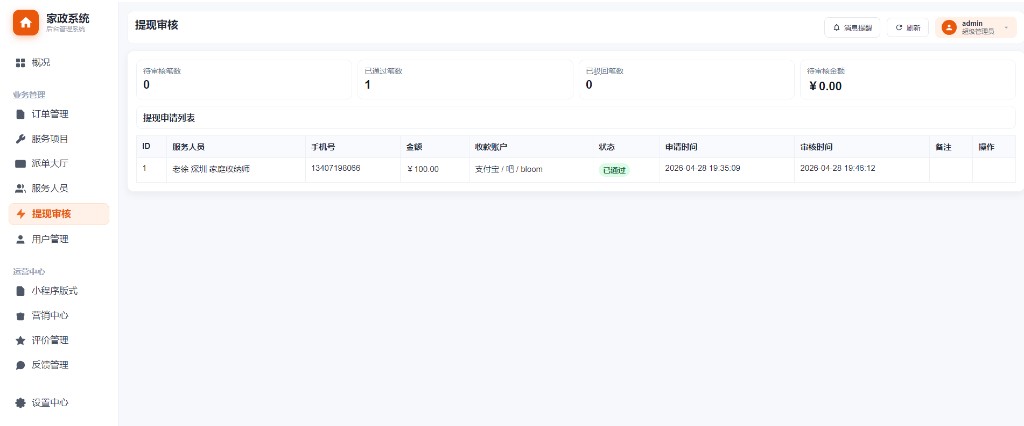Click the 提现申请列表 heading
This screenshot has width=1024, height=426.
click(x=169, y=118)
